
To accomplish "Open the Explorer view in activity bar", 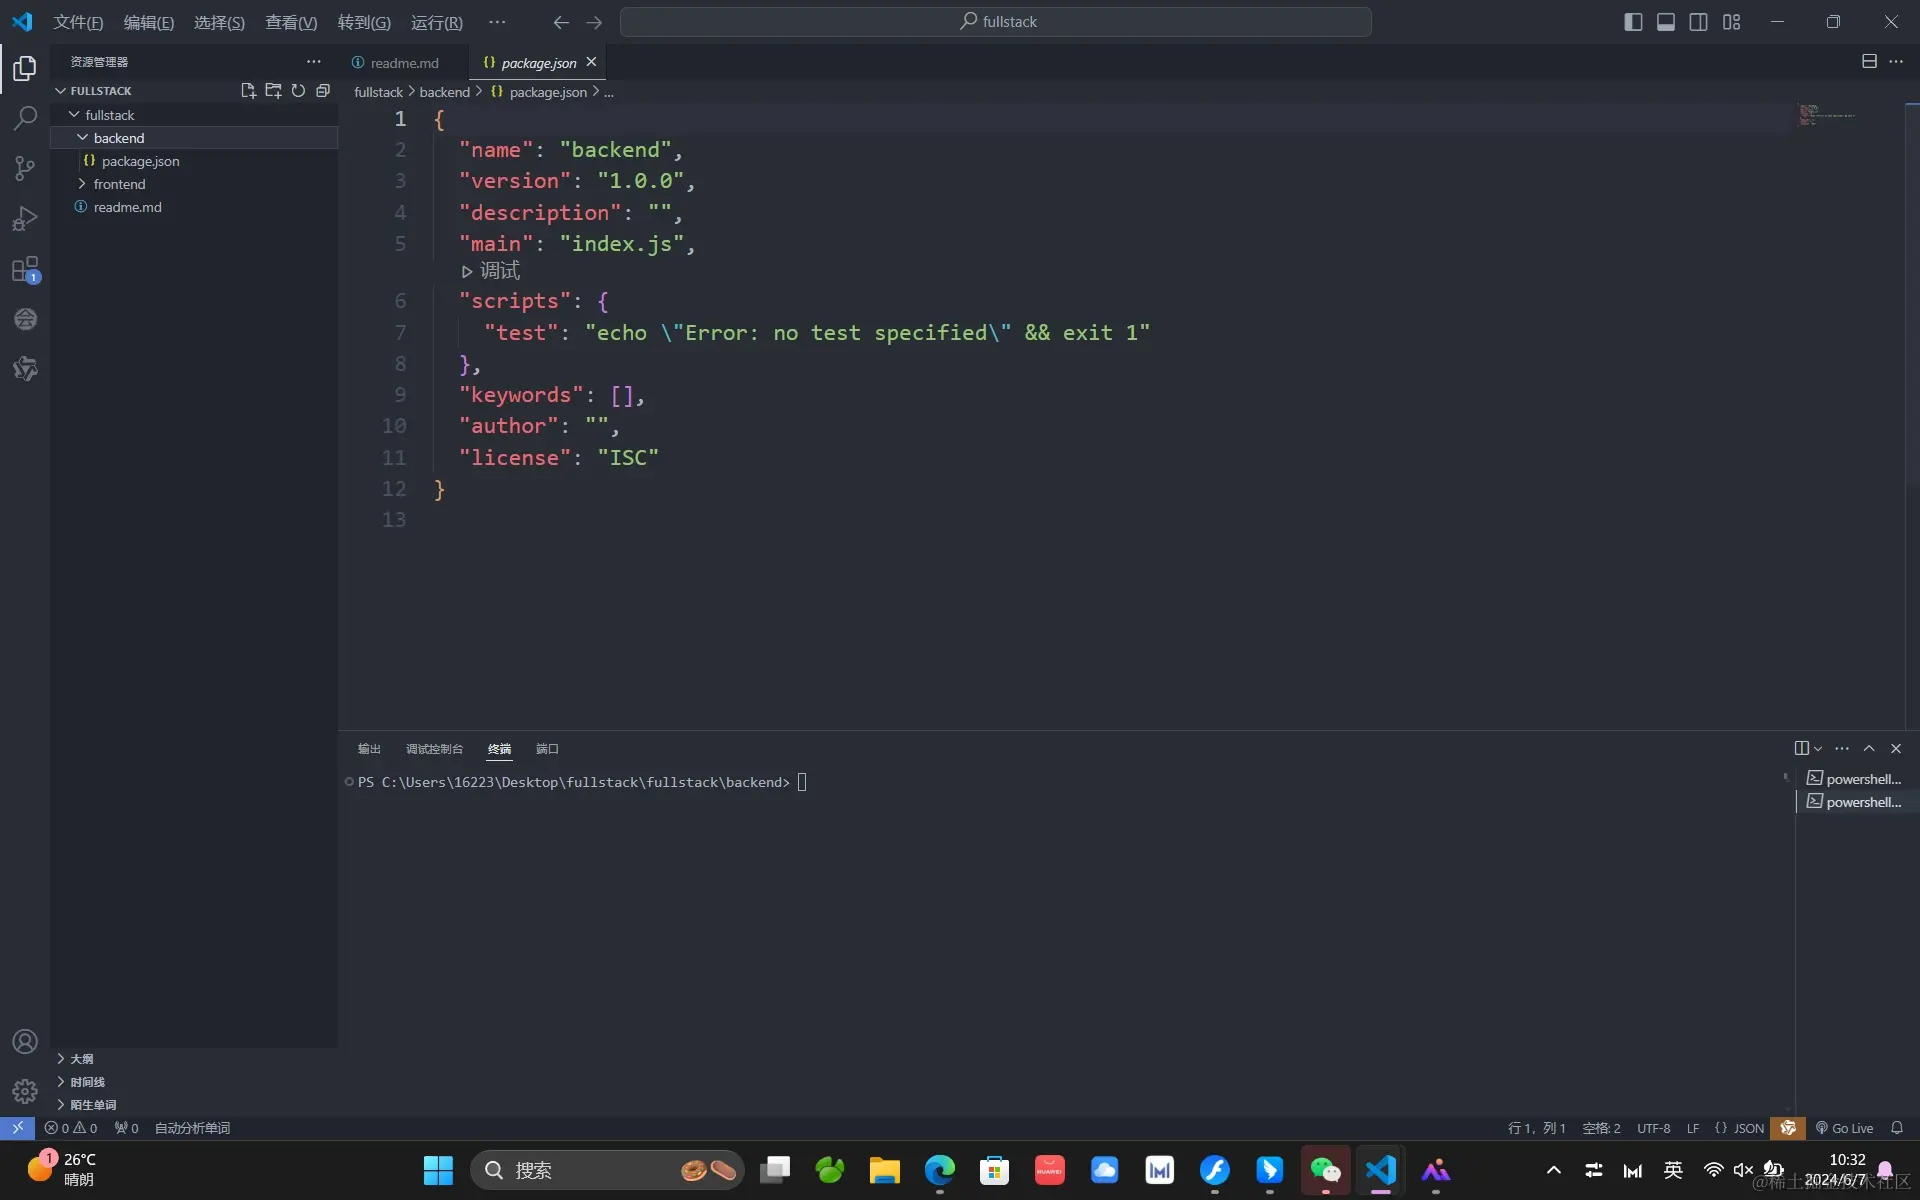I will tap(25, 68).
